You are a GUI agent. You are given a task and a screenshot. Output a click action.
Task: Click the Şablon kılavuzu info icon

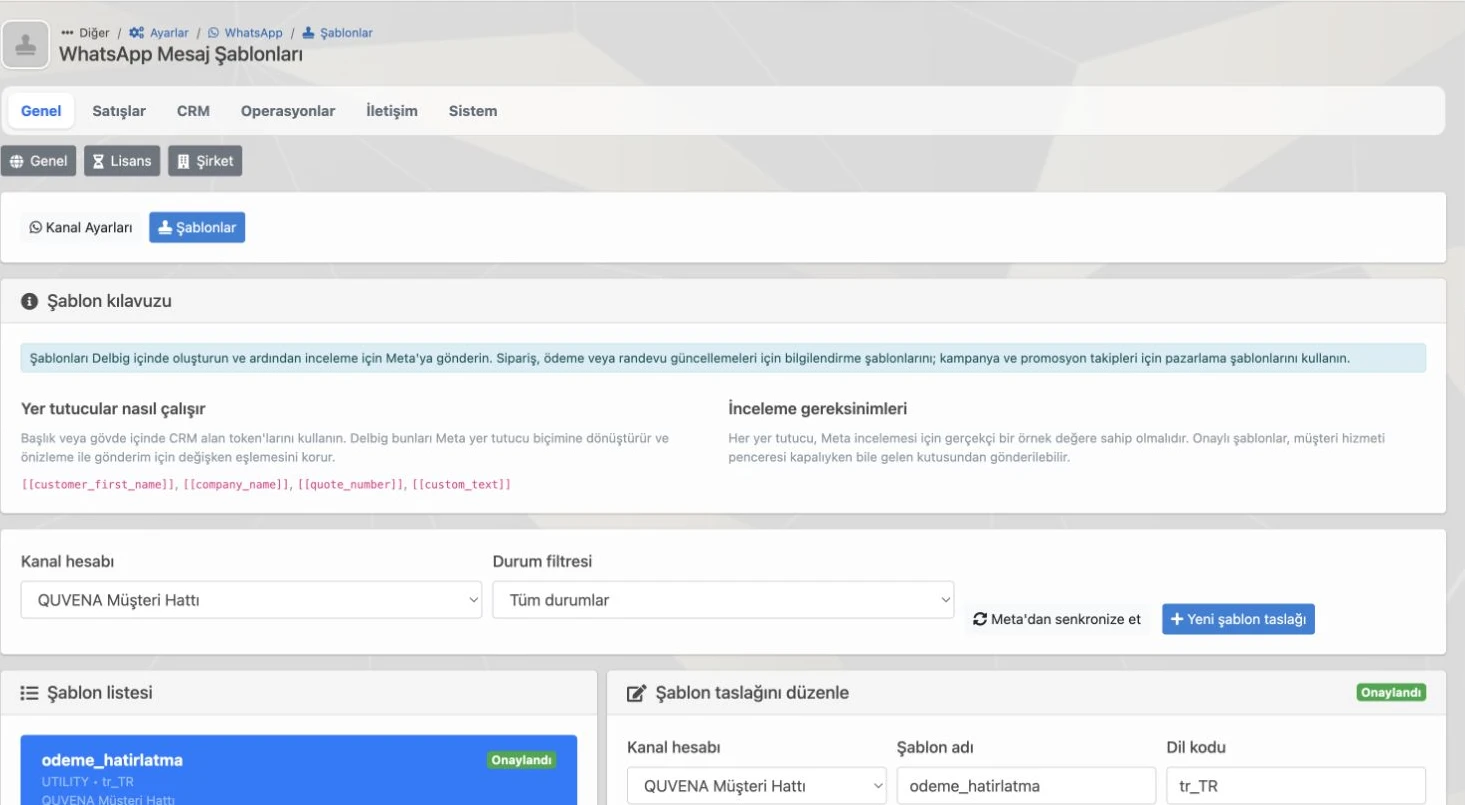click(29, 301)
